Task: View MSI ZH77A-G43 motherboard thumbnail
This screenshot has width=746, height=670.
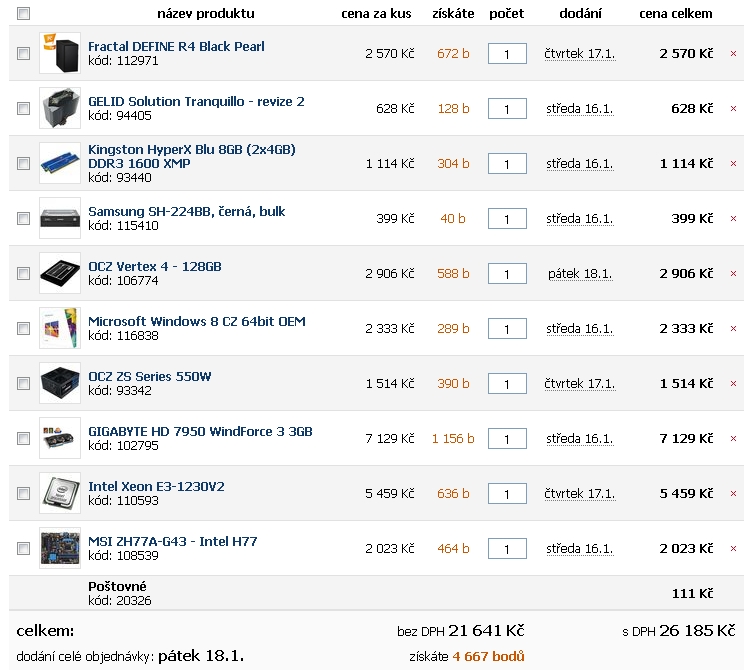Action: pos(60,548)
